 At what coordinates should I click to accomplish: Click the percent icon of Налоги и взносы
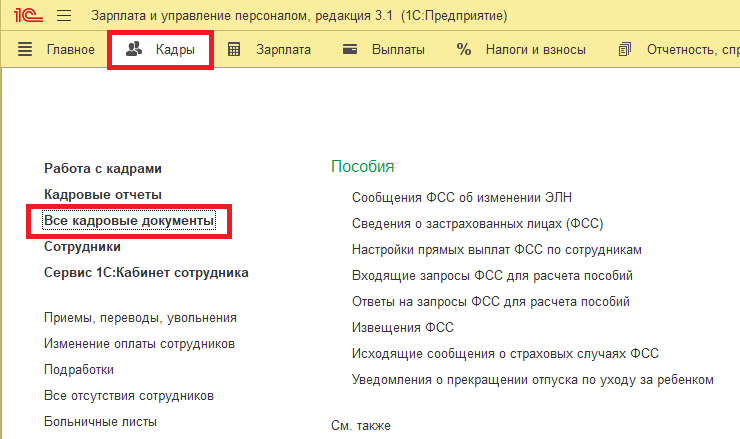point(463,49)
